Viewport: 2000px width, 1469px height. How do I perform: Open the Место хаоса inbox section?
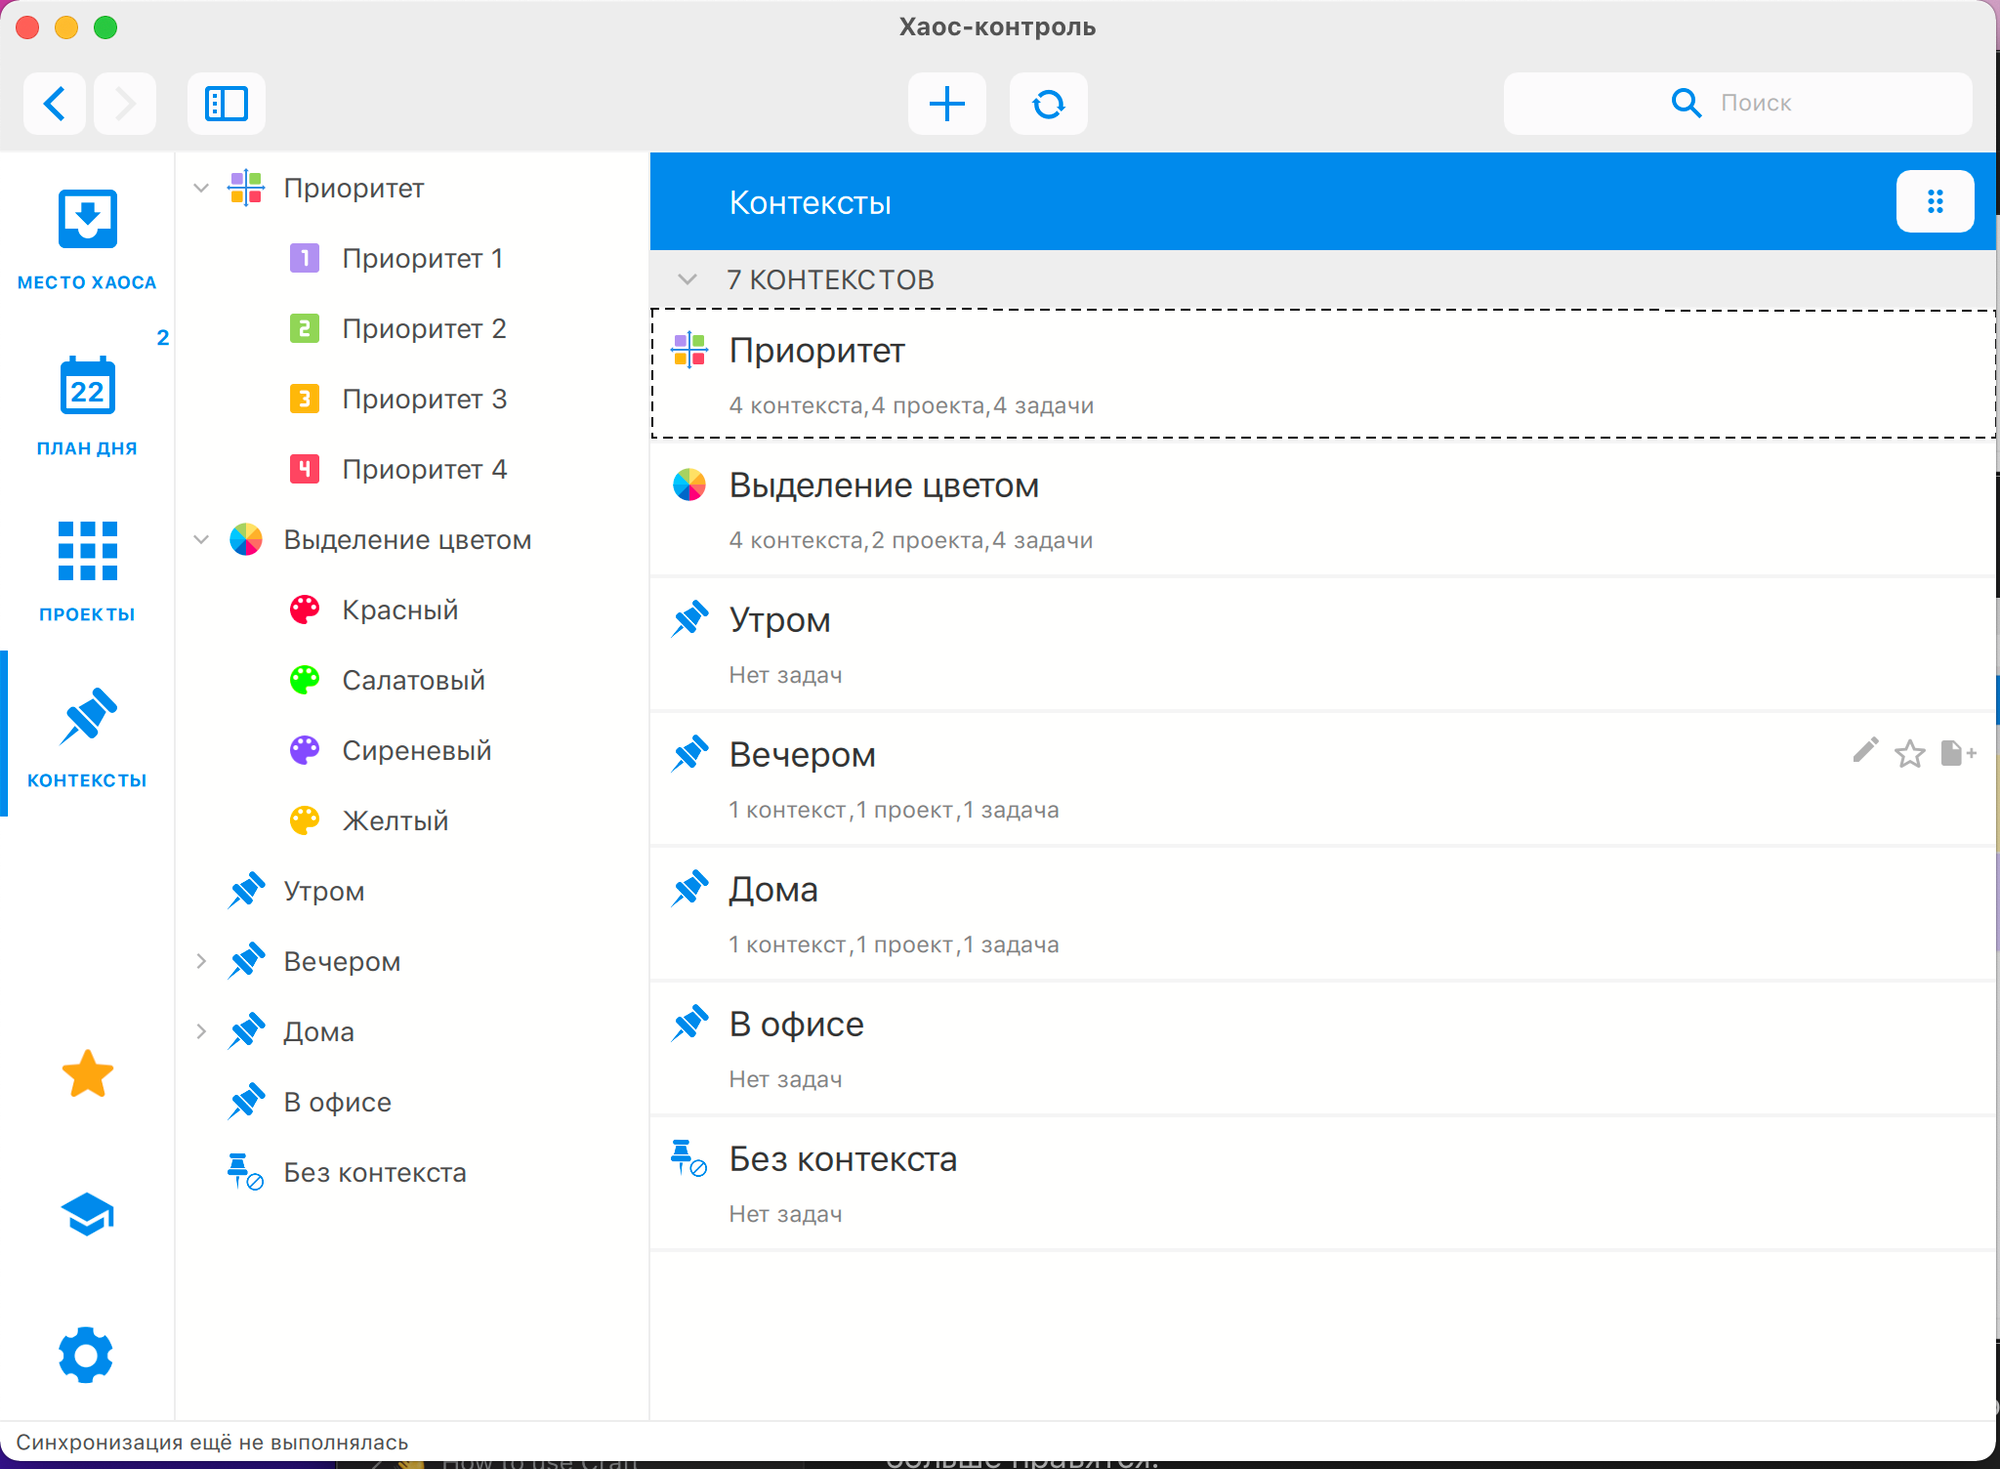pyautogui.click(x=87, y=218)
